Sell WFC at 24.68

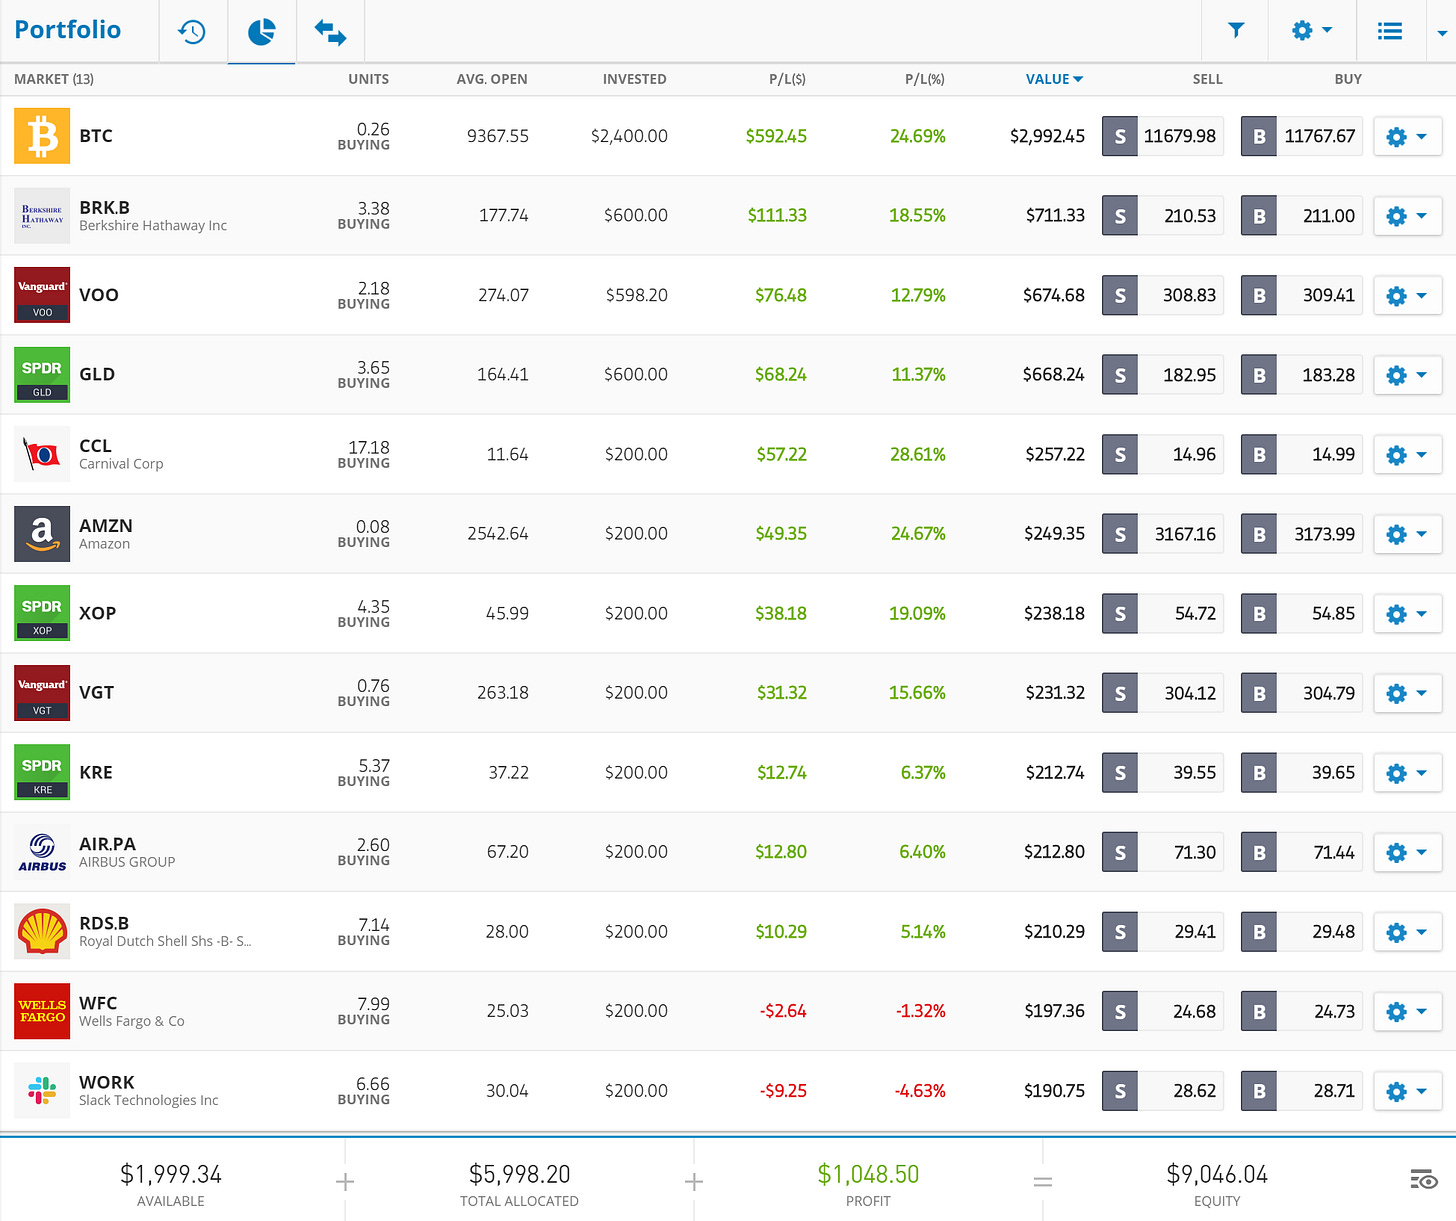pos(1163,1011)
